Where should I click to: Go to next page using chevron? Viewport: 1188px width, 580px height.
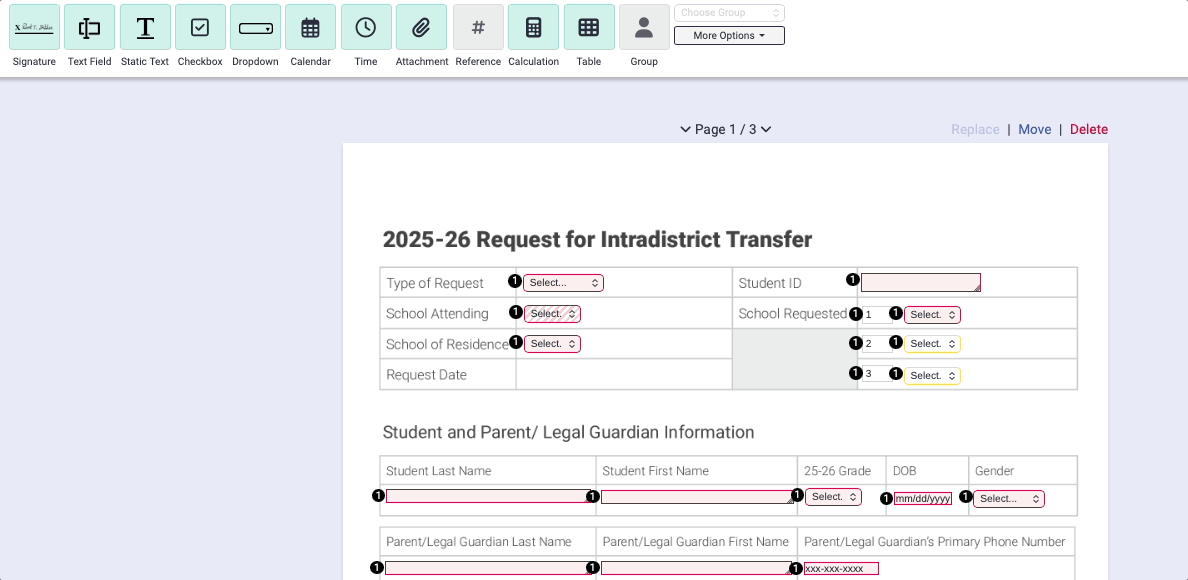point(766,129)
